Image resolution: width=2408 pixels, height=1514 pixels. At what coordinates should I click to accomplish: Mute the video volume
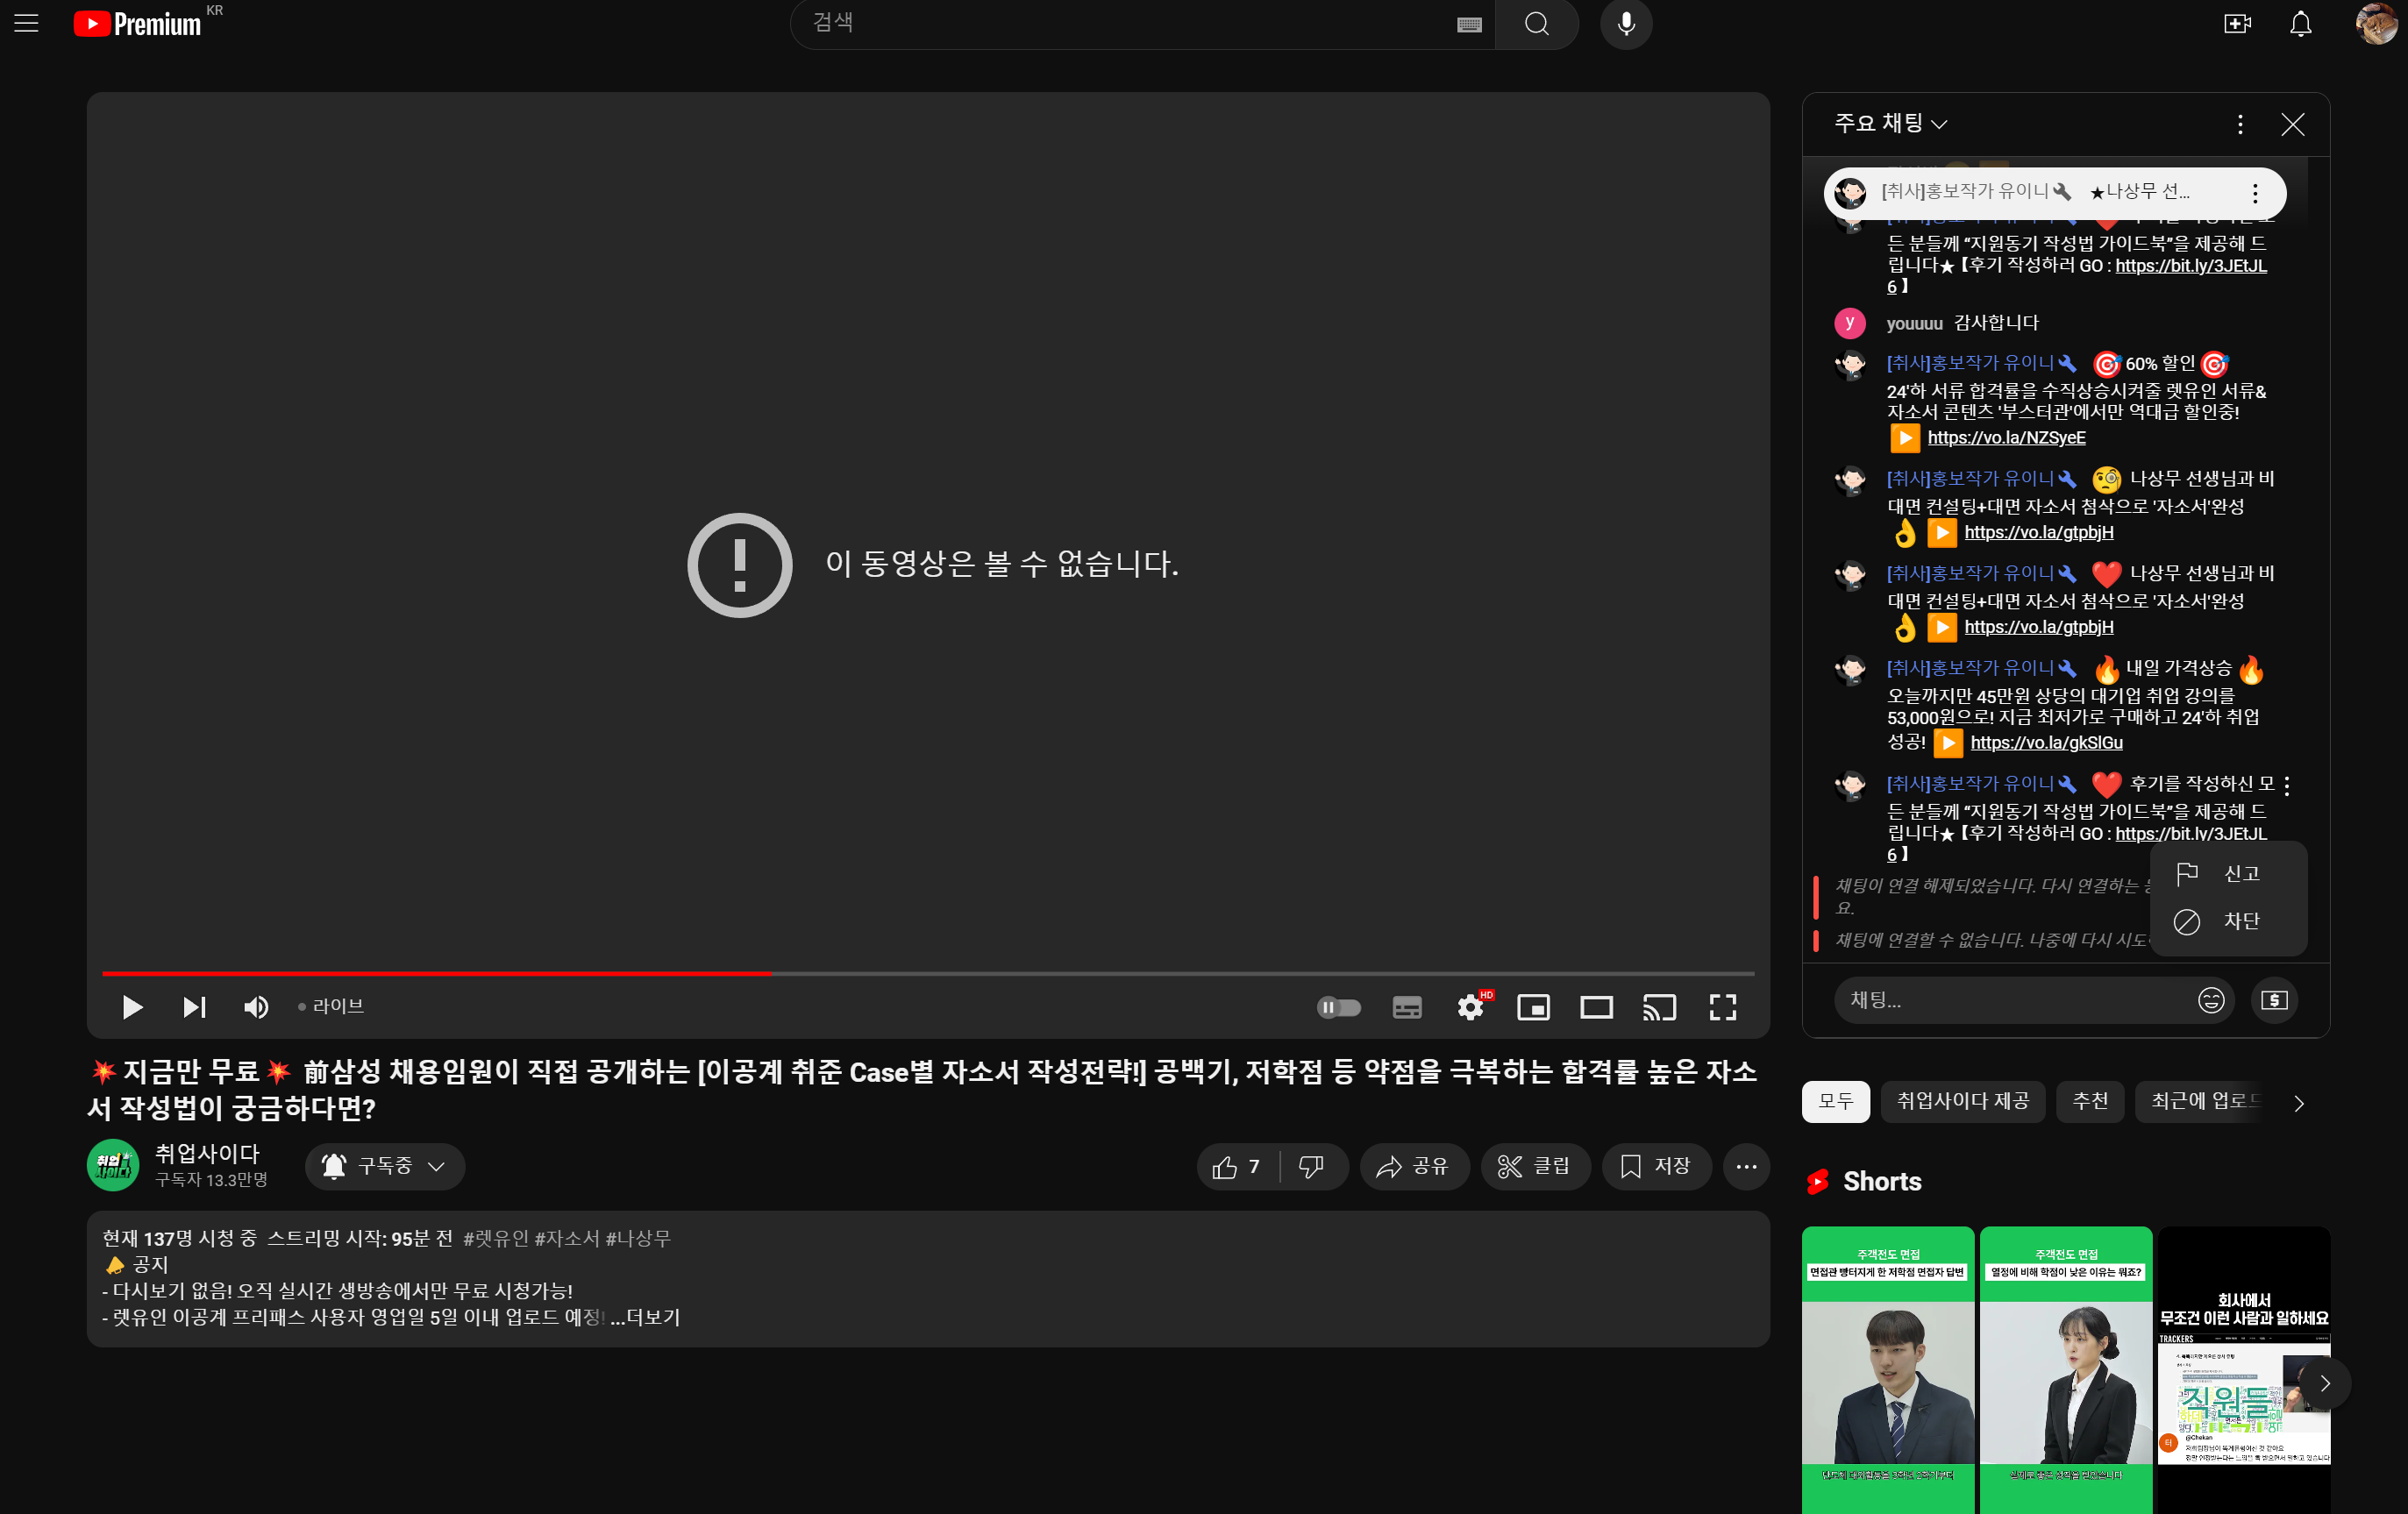(x=256, y=1007)
